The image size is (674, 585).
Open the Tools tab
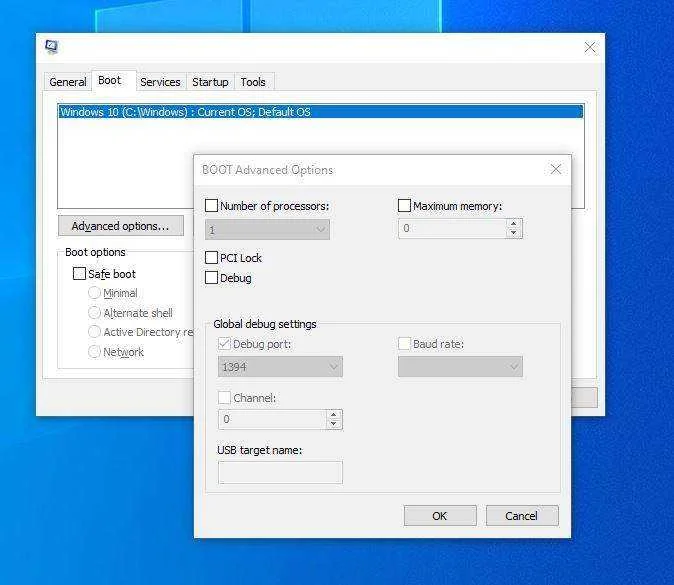pos(253,82)
